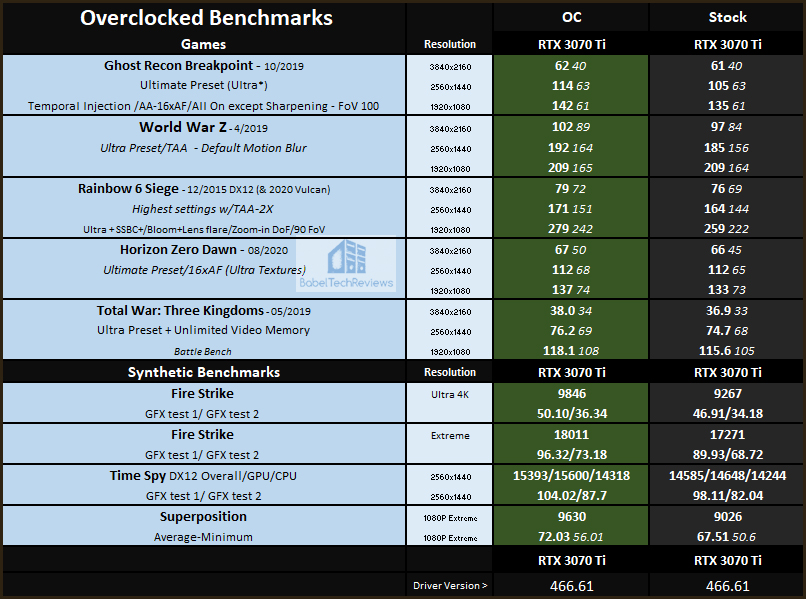Screen dimensions: 806x599
Task: Select OC Rainbow 6 Siege value "79 72"
Action: click(571, 189)
